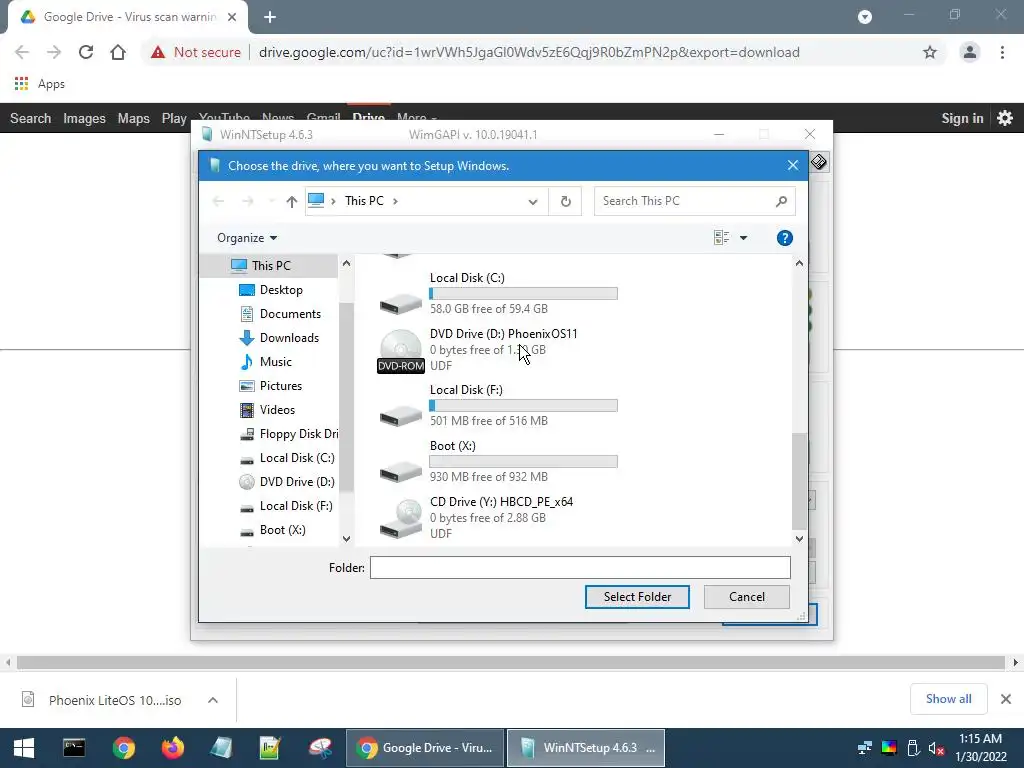Launch Command Prompt from taskbar
The height and width of the screenshot is (768, 1024).
pos(74,748)
